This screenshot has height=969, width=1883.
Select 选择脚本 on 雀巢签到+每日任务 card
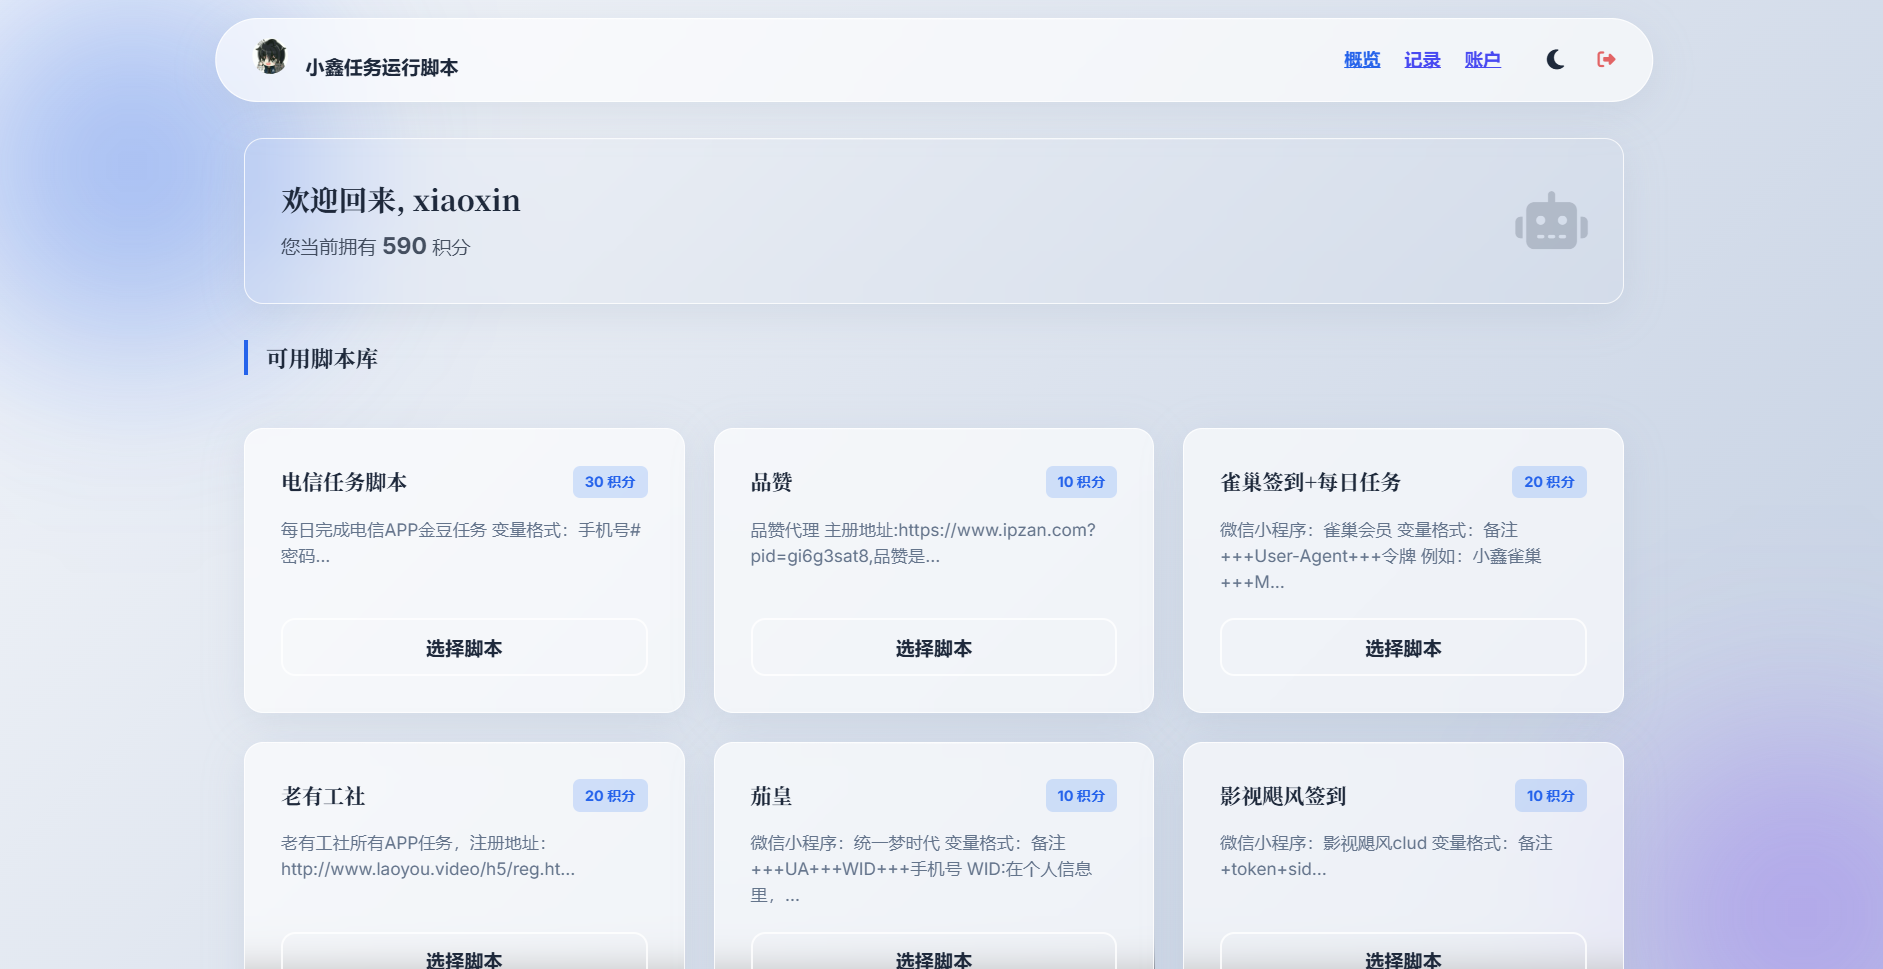[1402, 647]
